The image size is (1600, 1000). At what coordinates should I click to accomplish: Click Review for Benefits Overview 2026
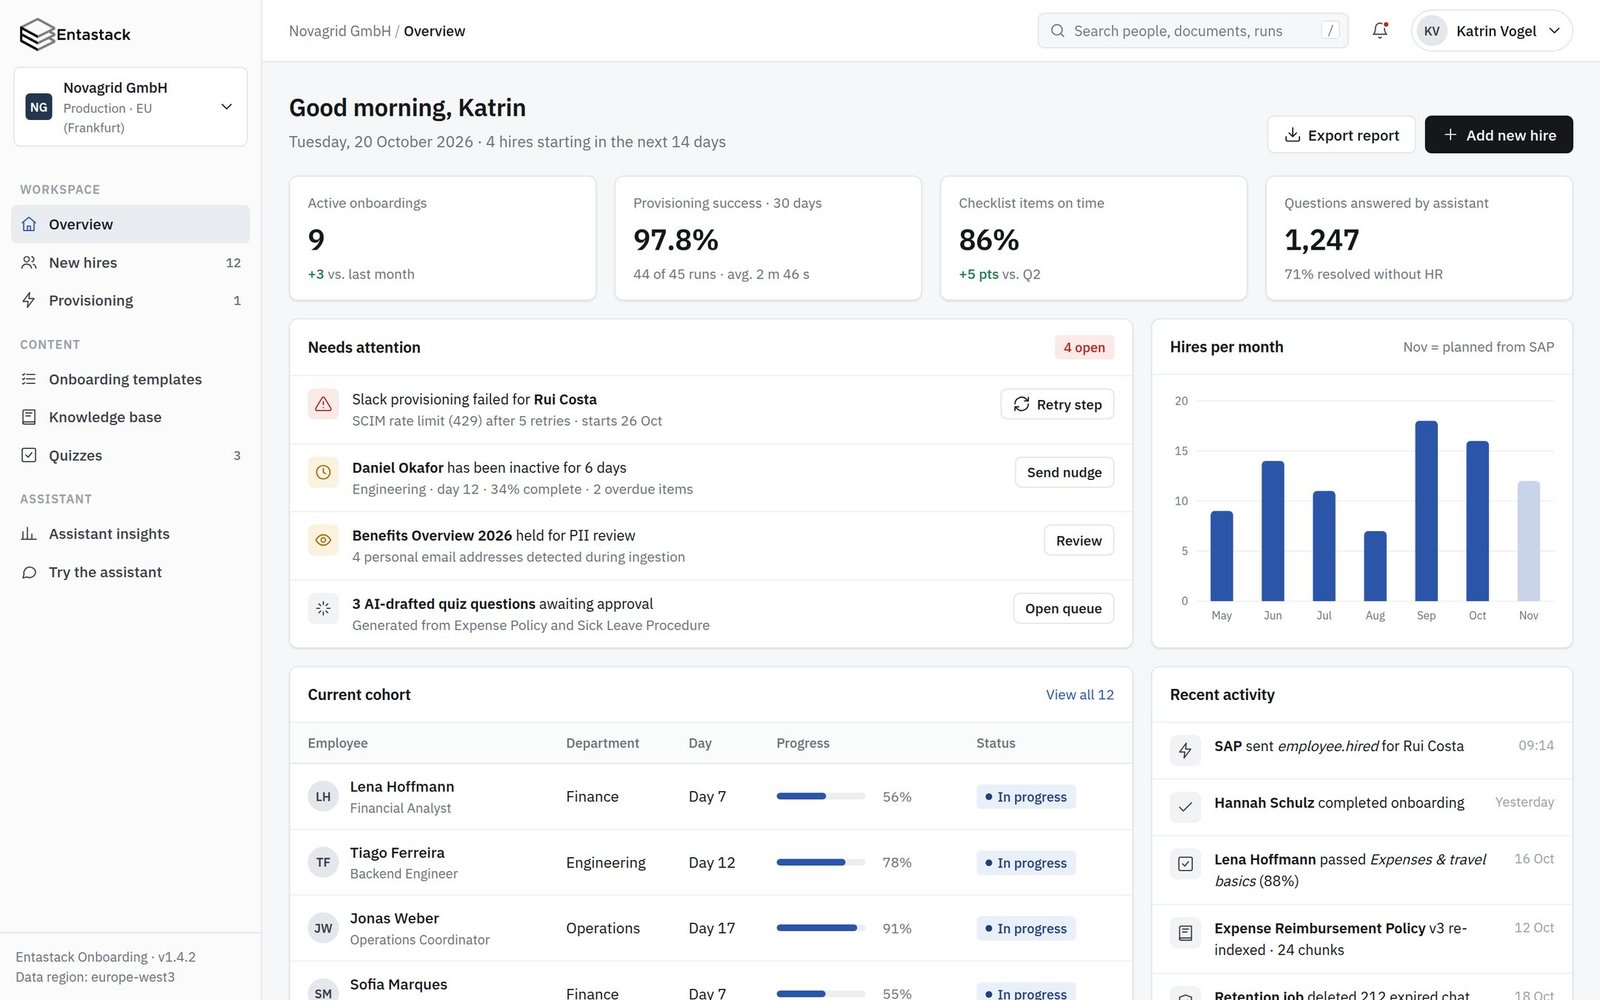1078,540
